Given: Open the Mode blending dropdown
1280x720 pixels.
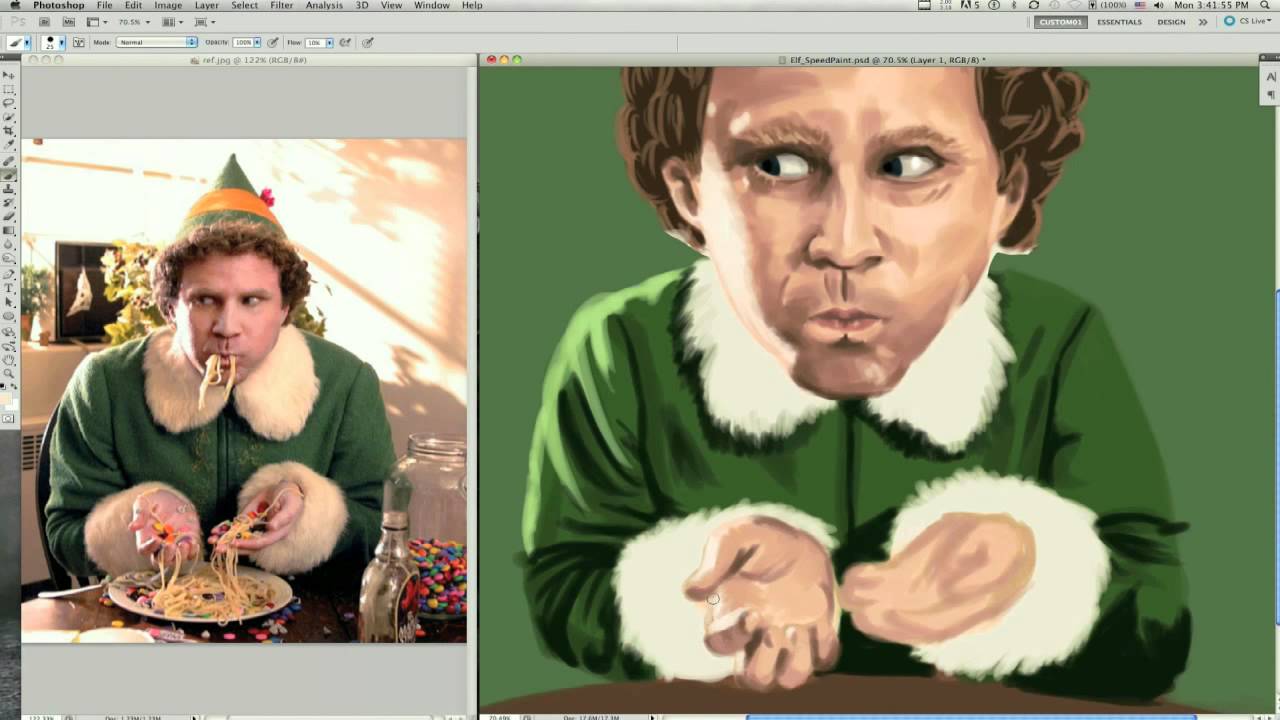Looking at the screenshot, I should 156,42.
